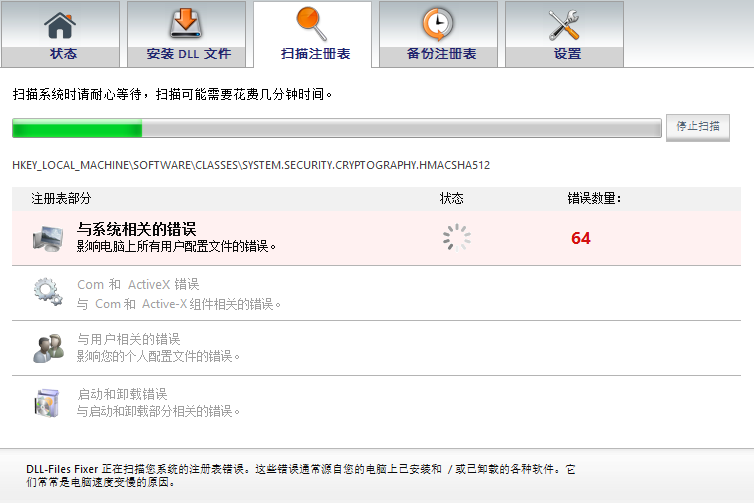Click the 与启动和卸载部分相关的错误 description
Image resolution: width=754 pixels, height=503 pixels.
tap(158, 411)
